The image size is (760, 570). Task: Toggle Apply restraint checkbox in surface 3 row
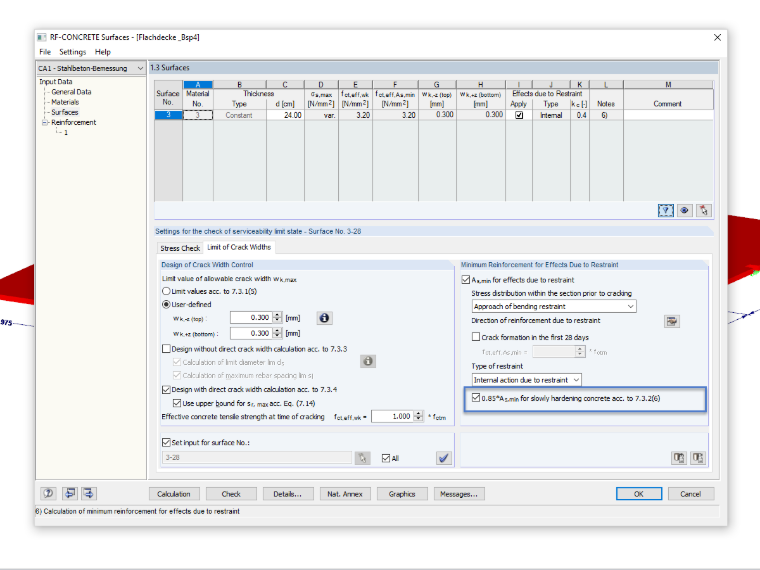519,115
